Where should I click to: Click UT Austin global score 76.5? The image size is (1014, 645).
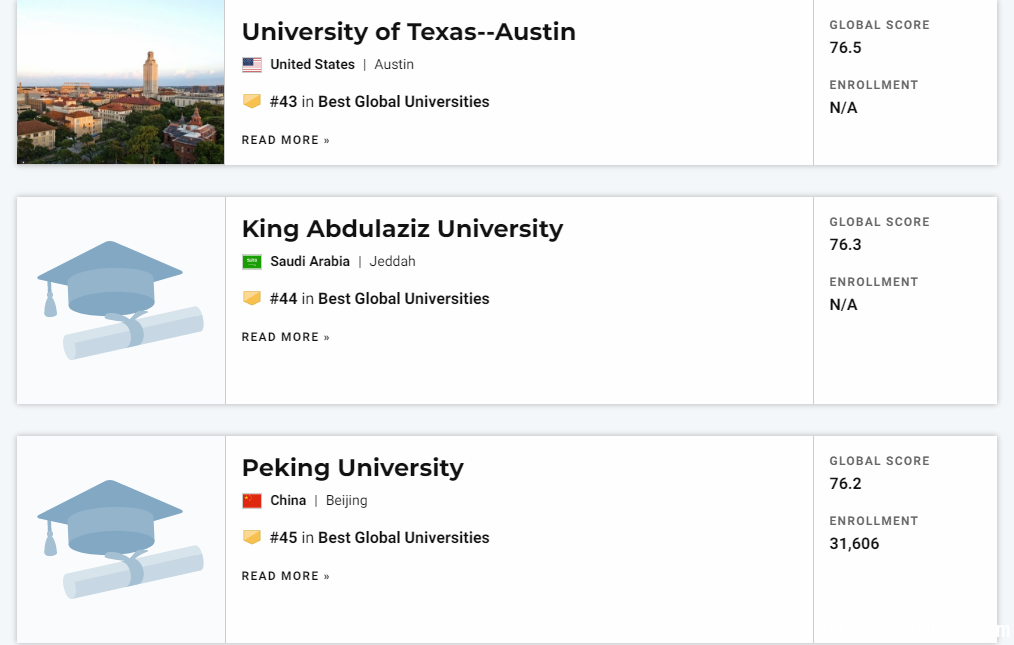pos(845,48)
